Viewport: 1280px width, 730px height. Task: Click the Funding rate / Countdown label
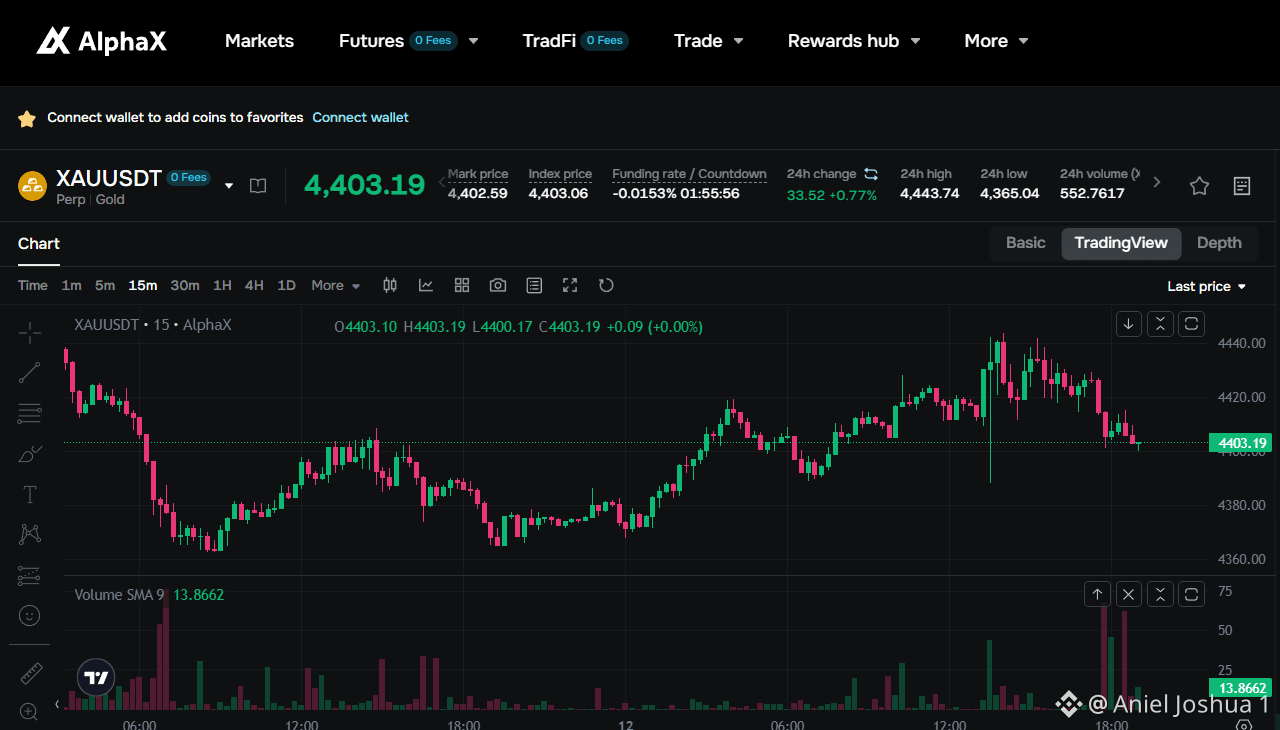pos(689,174)
